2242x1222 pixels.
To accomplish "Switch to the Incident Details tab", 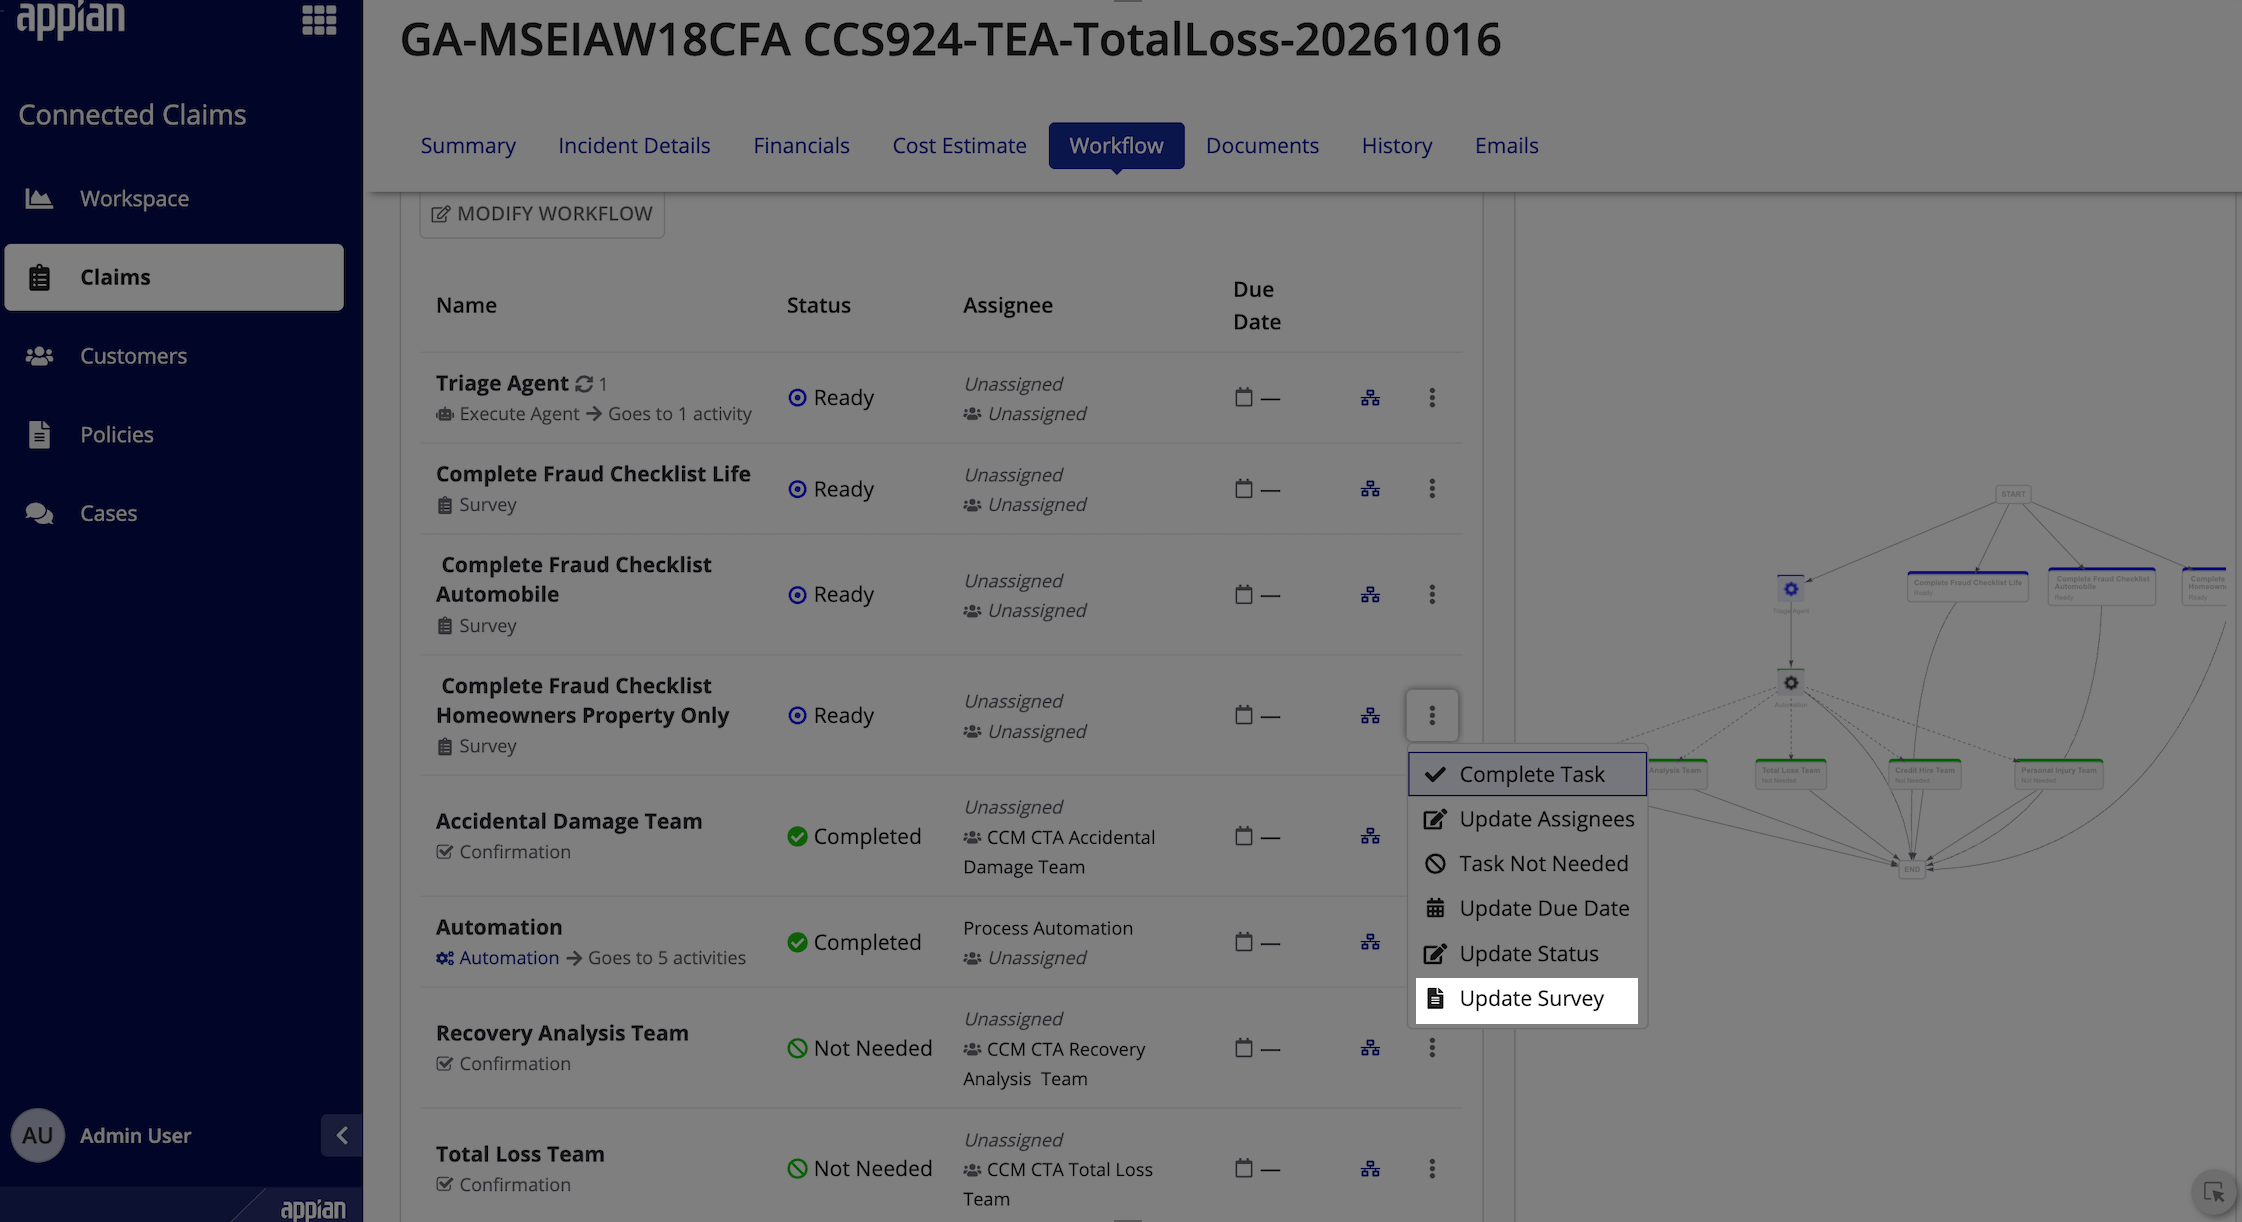I will (634, 146).
